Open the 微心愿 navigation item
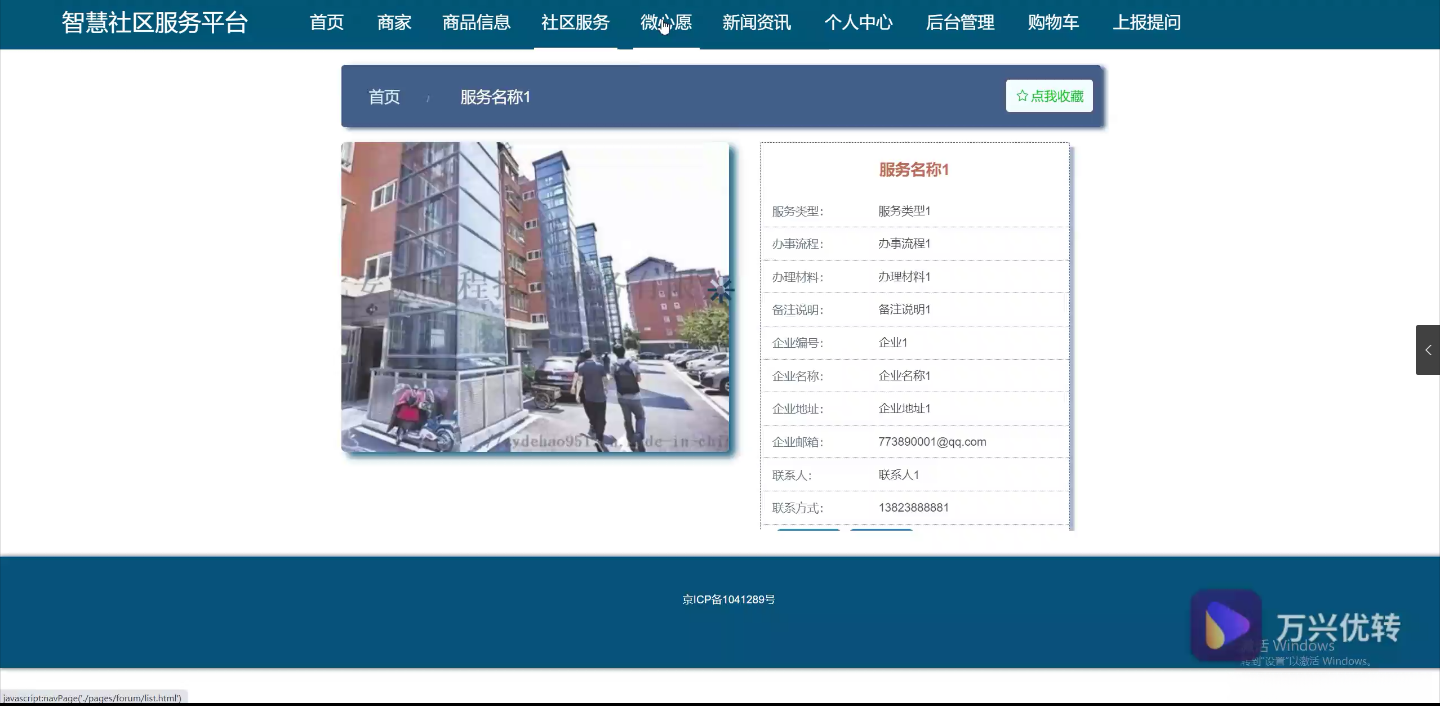The height and width of the screenshot is (706, 1440). (x=666, y=22)
